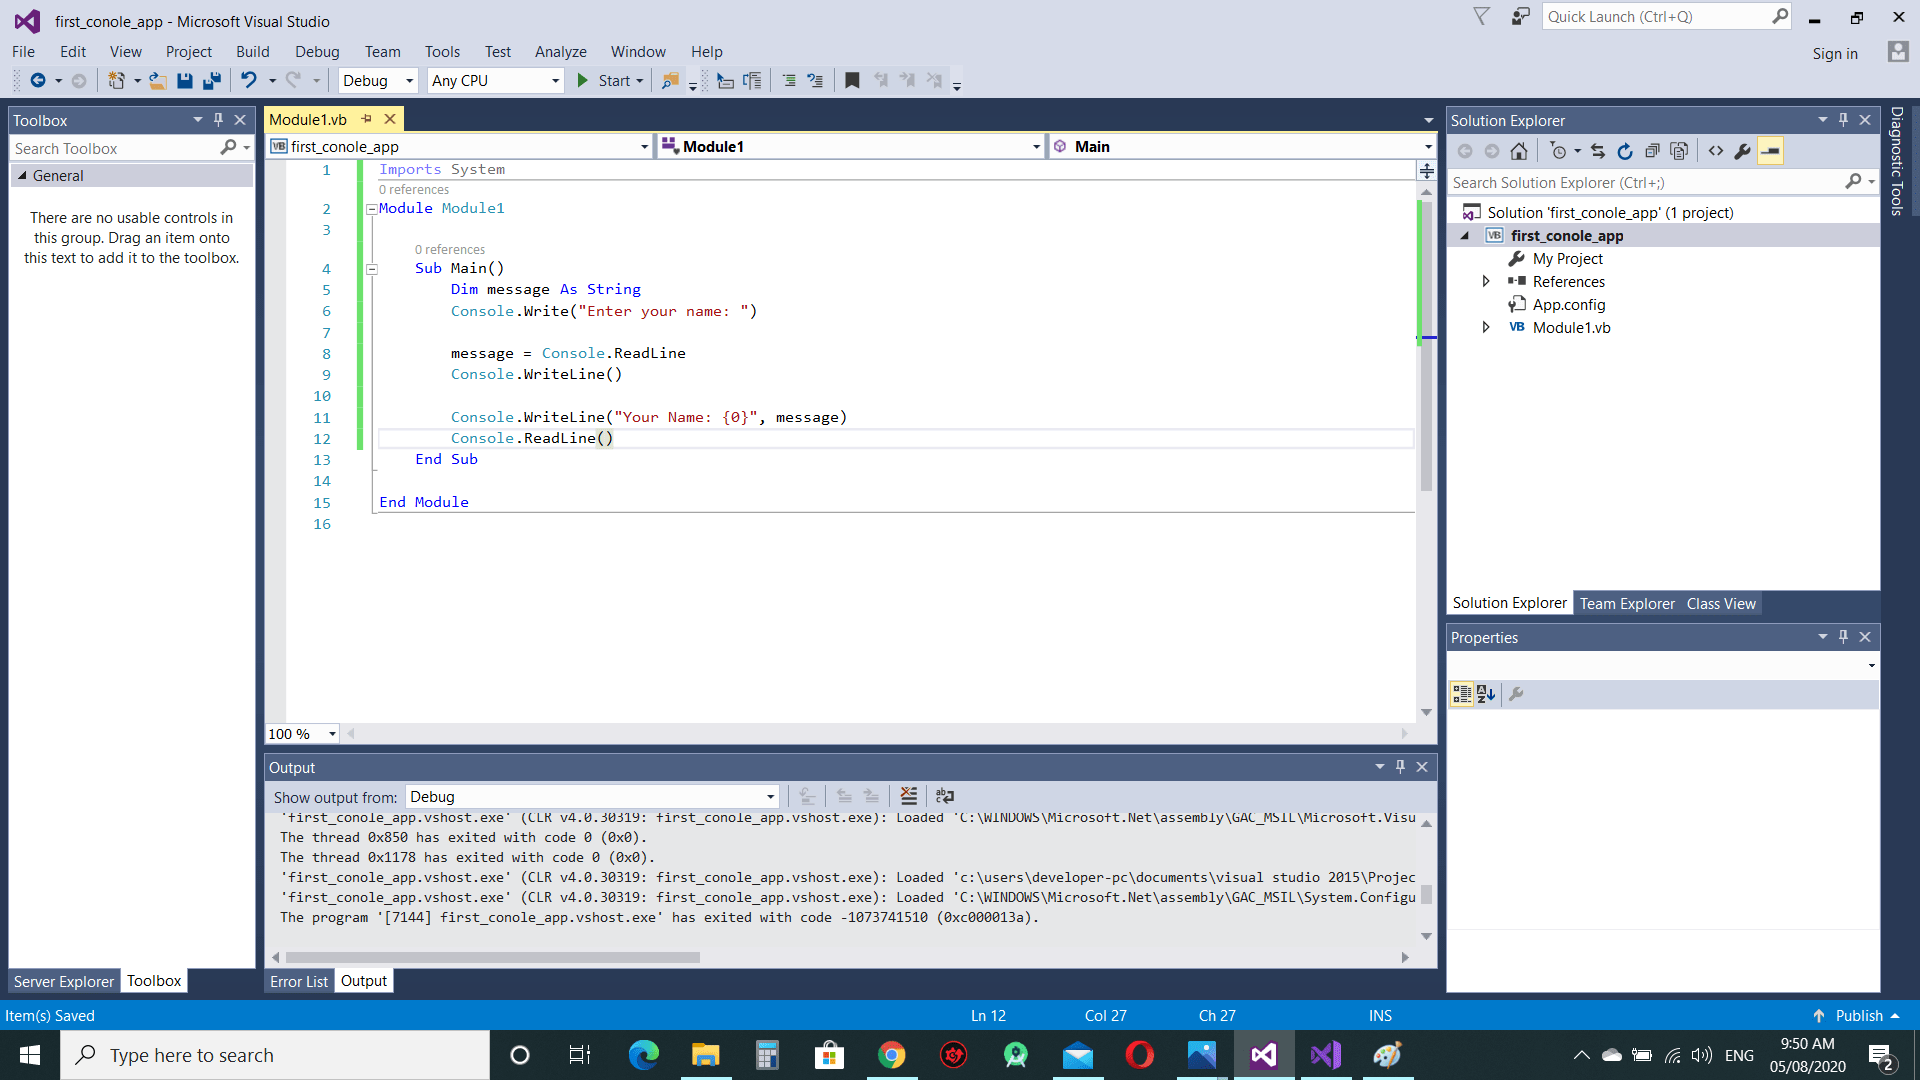The image size is (1920, 1080).
Task: Toggle Preview Selected Items in Solution Explorer
Action: pyautogui.click(x=1771, y=152)
